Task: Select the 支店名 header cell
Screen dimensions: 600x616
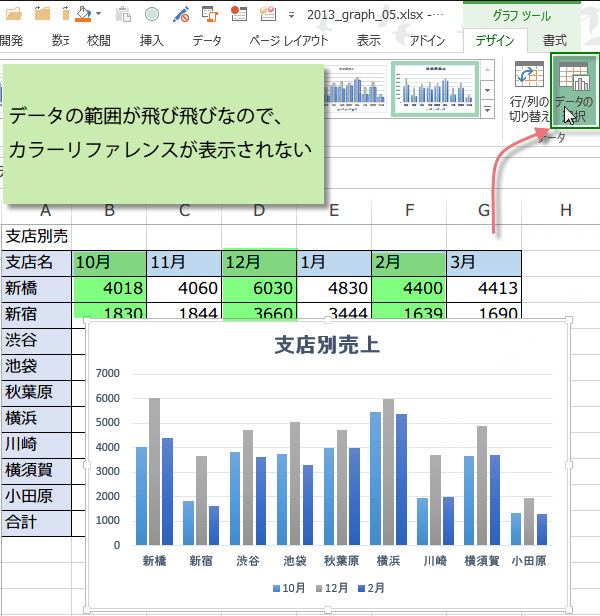Action: (37, 263)
